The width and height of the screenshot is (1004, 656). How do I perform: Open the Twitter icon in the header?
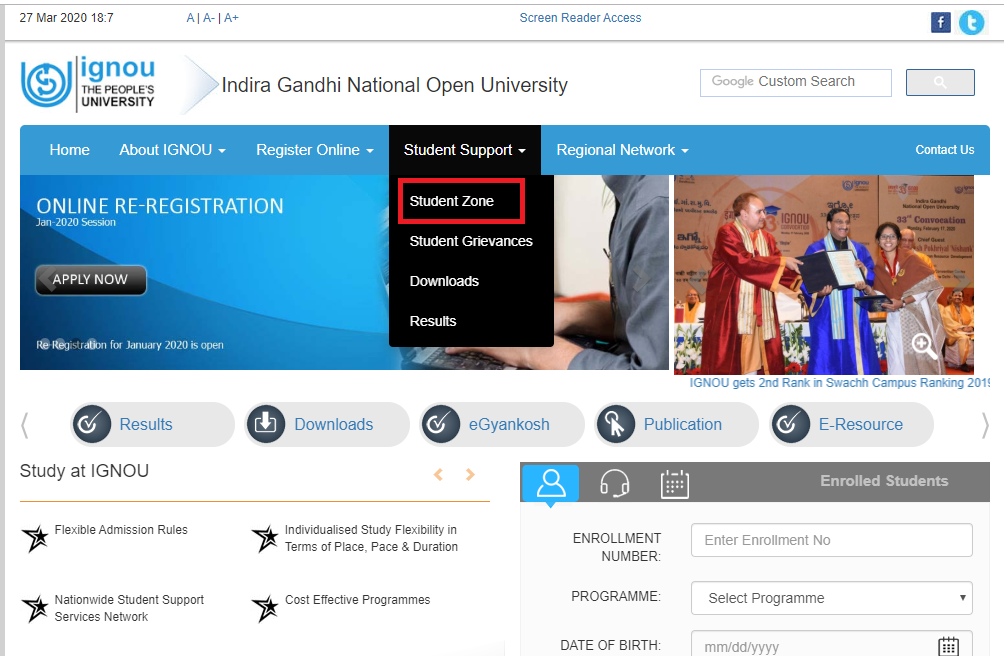971,21
